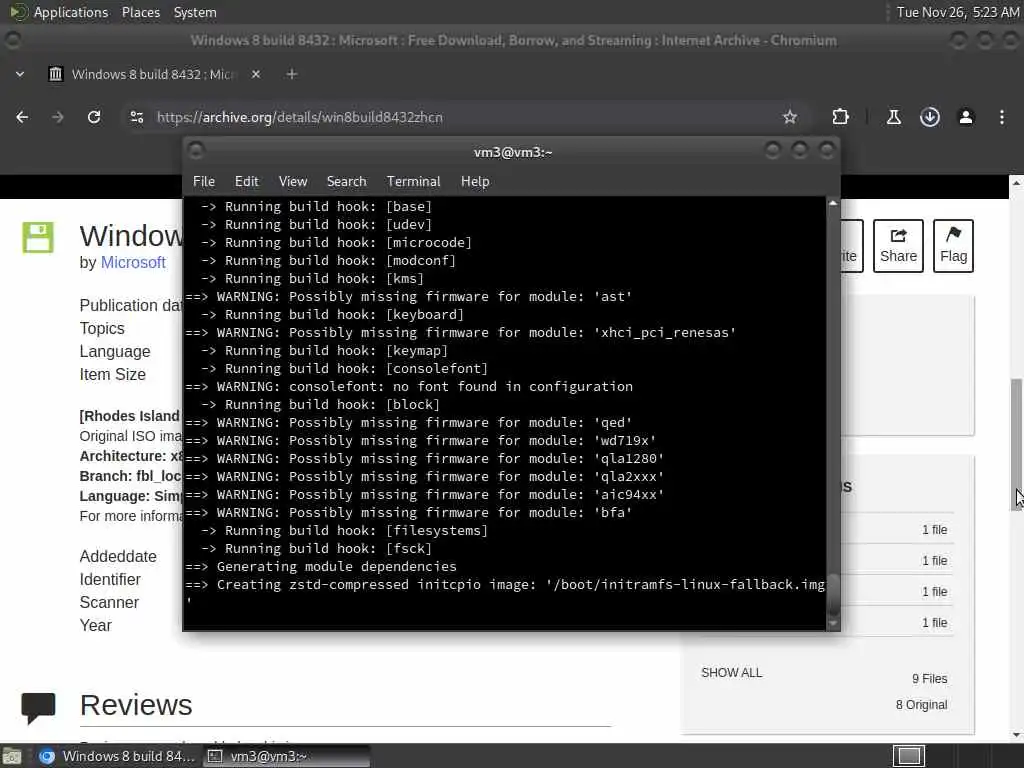Screen dimensions: 1024x768
Task: Open site information icon in address bar
Action: click(136, 118)
